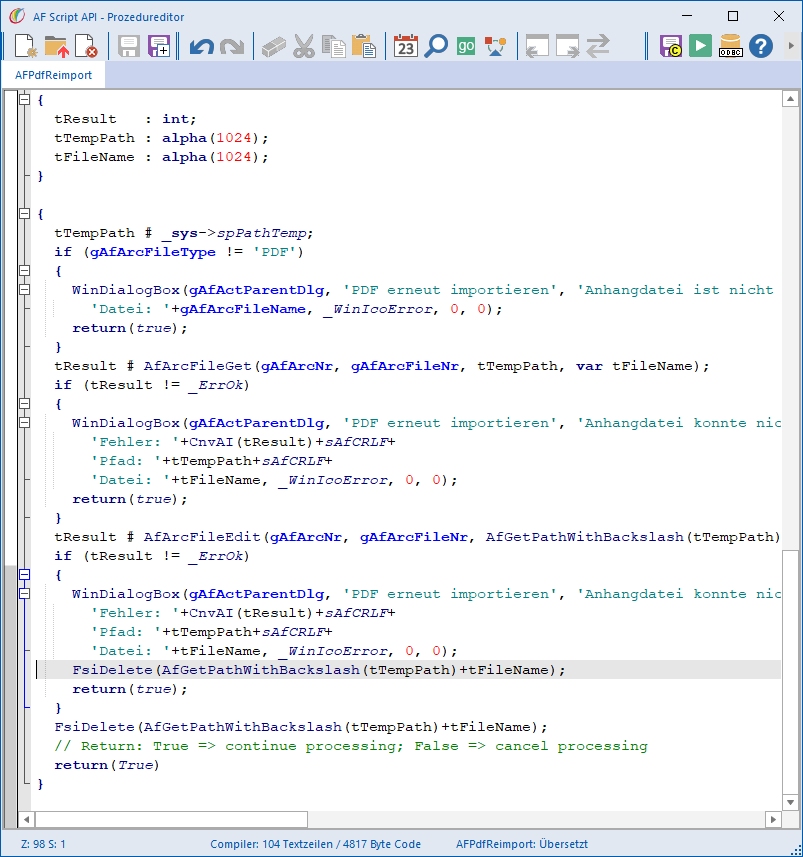The height and width of the screenshot is (857, 803).
Task: Click the calendar 23 icon
Action: click(406, 46)
